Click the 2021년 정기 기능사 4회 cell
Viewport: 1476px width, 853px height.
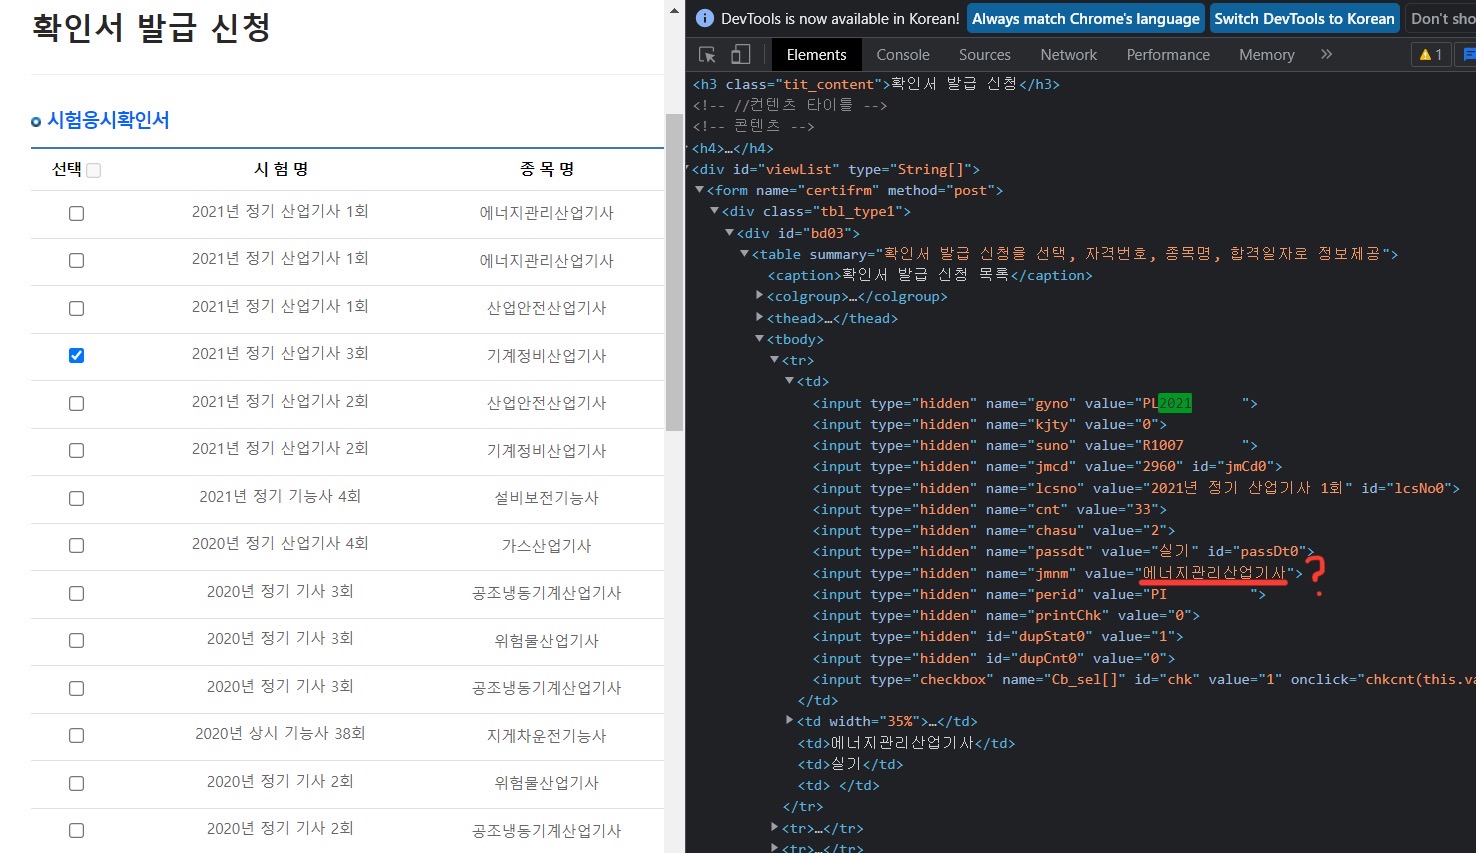point(280,496)
